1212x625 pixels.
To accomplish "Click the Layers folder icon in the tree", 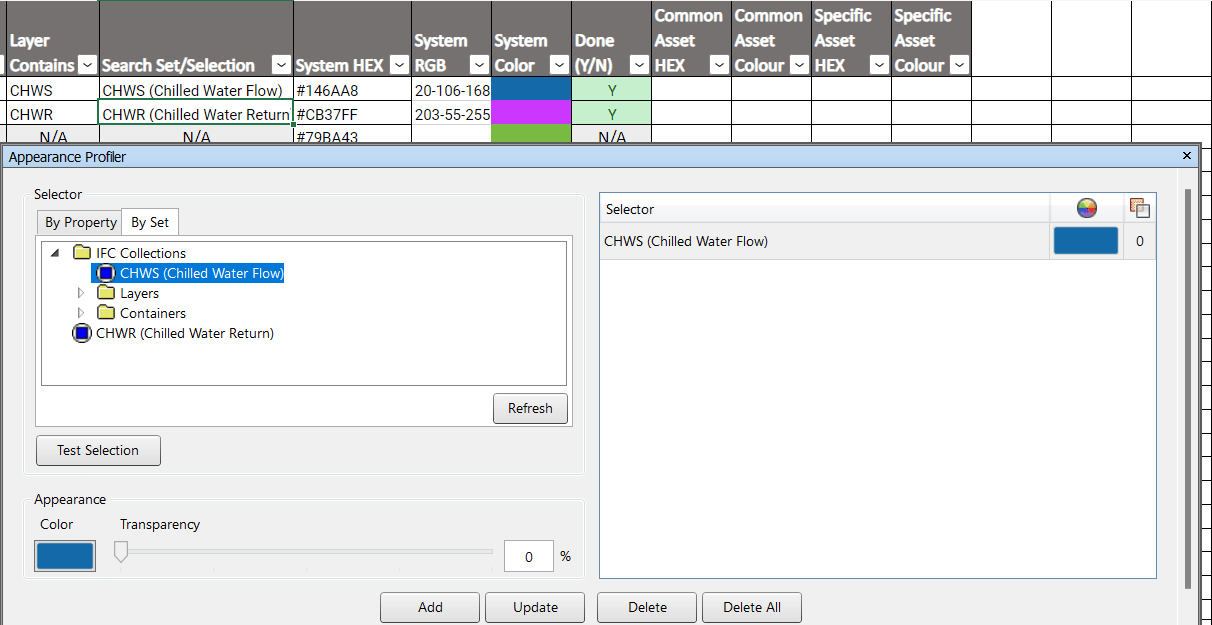I will tap(107, 292).
